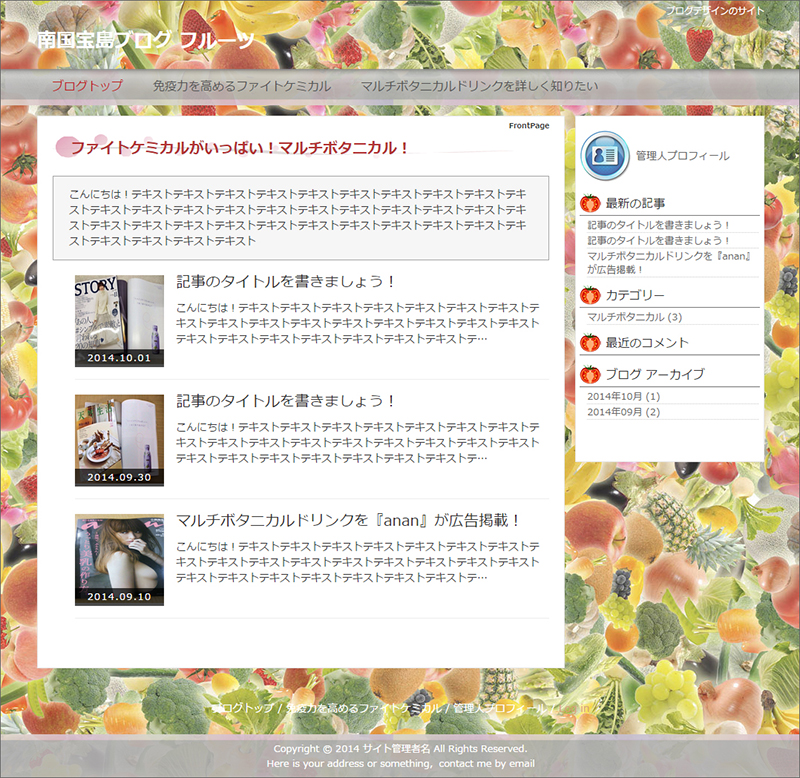Click the 南国宝島ブログ フルーツ site title

click(x=146, y=40)
